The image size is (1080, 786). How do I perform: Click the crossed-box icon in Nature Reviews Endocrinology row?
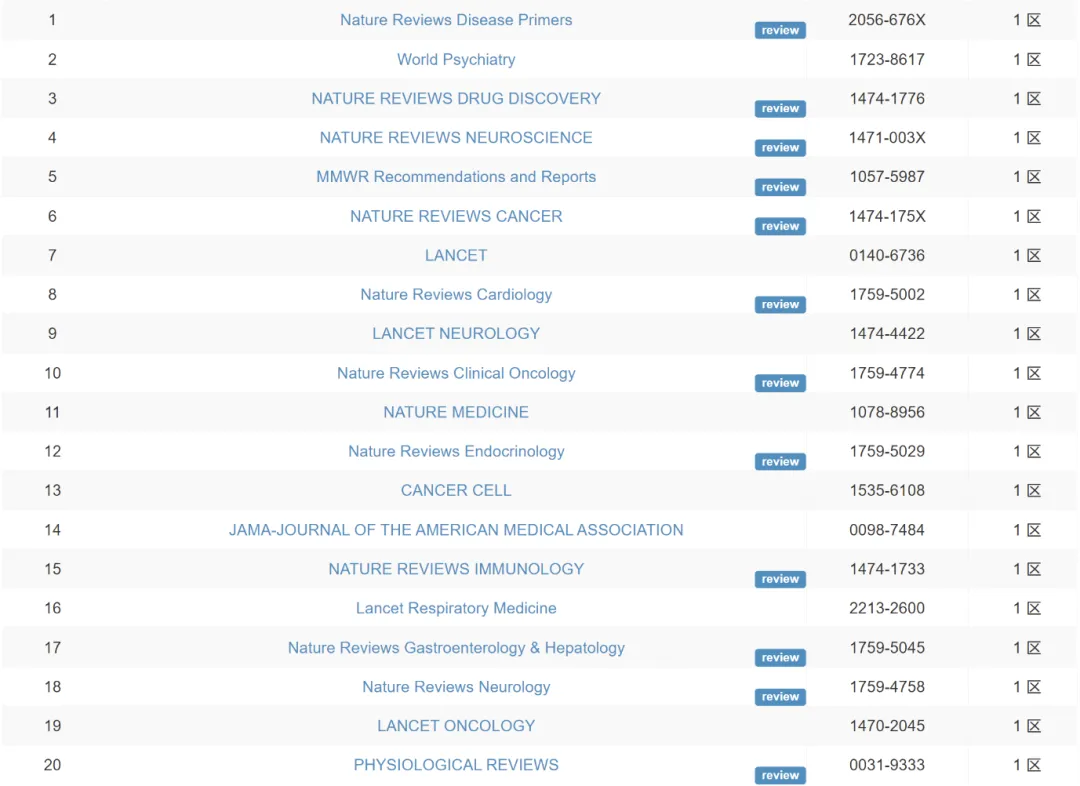tap(1034, 452)
